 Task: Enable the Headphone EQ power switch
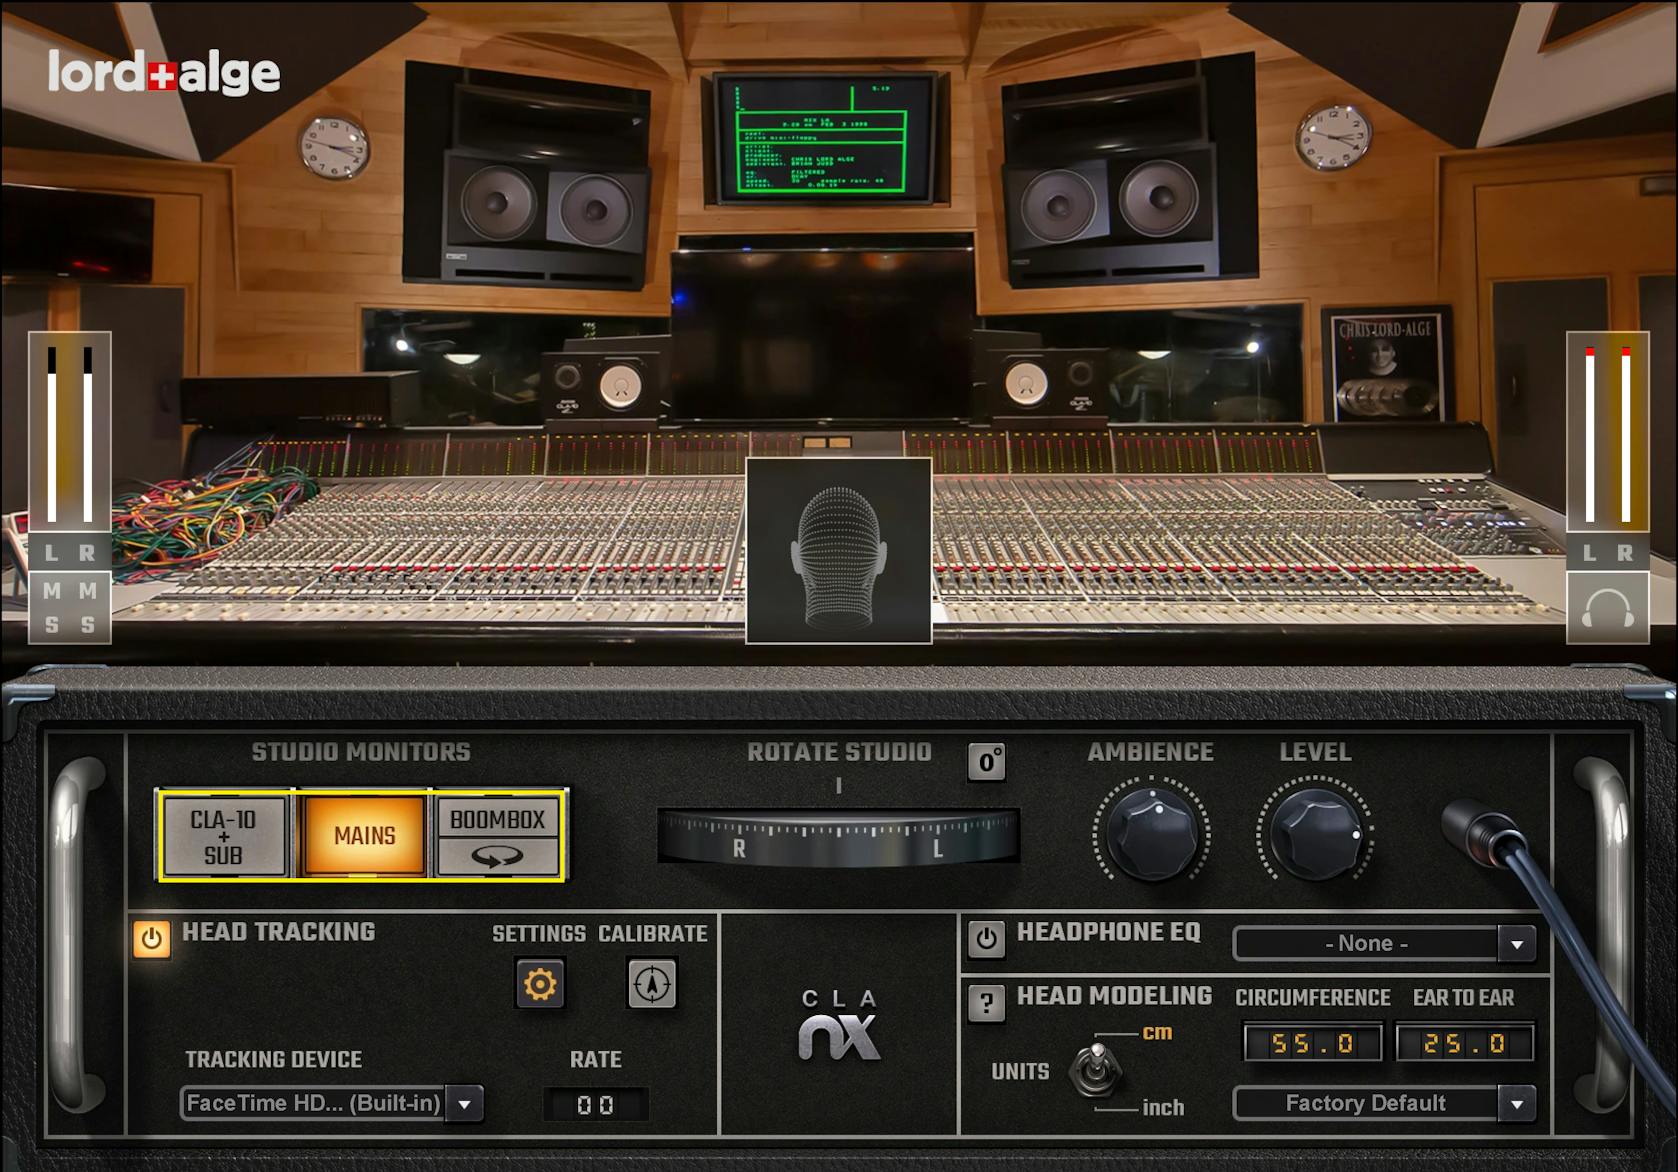click(x=988, y=939)
